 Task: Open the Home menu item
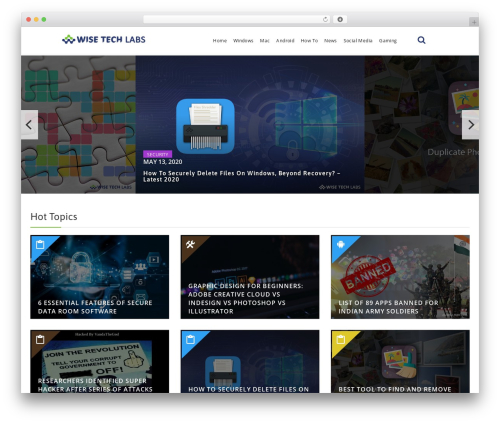click(220, 41)
